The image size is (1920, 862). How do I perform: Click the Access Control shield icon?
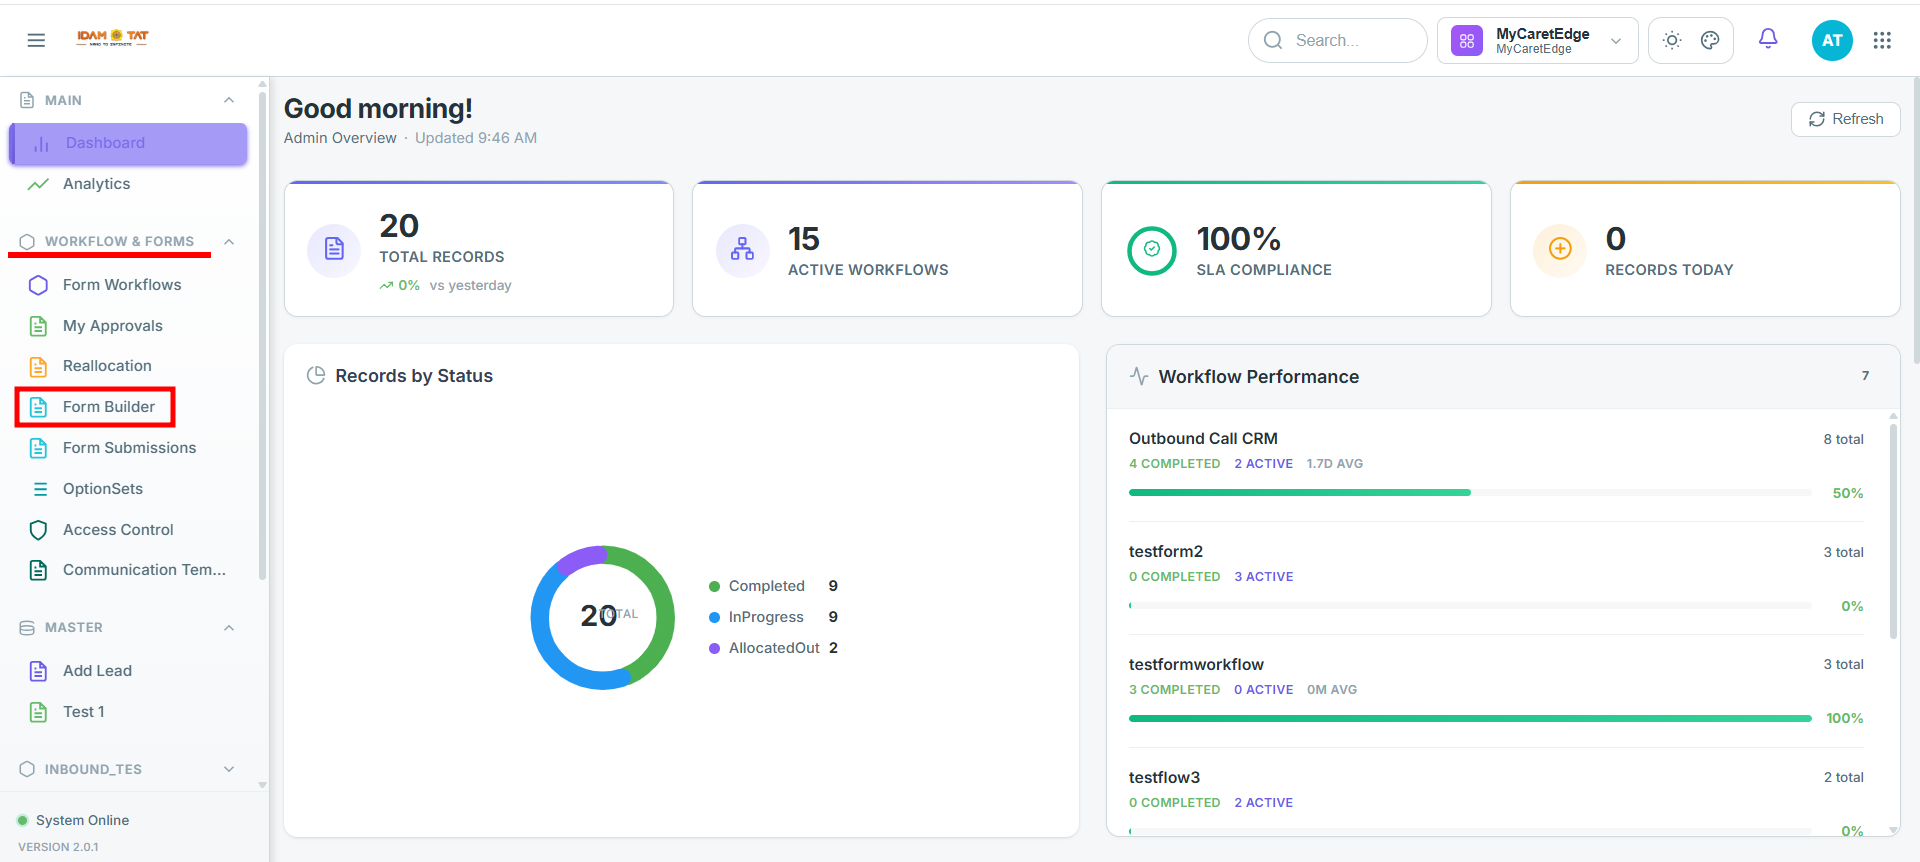(x=38, y=530)
